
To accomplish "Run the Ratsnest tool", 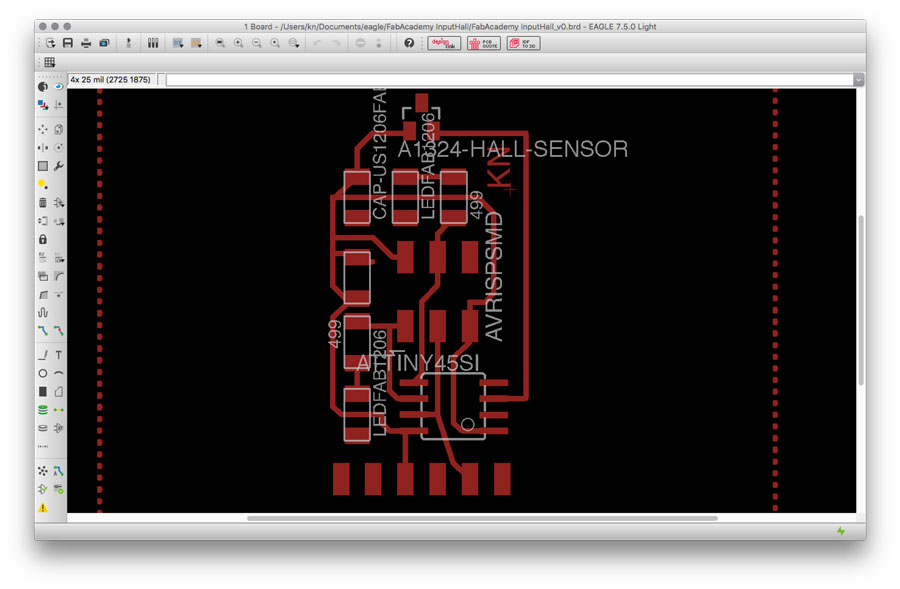I will pos(42,471).
